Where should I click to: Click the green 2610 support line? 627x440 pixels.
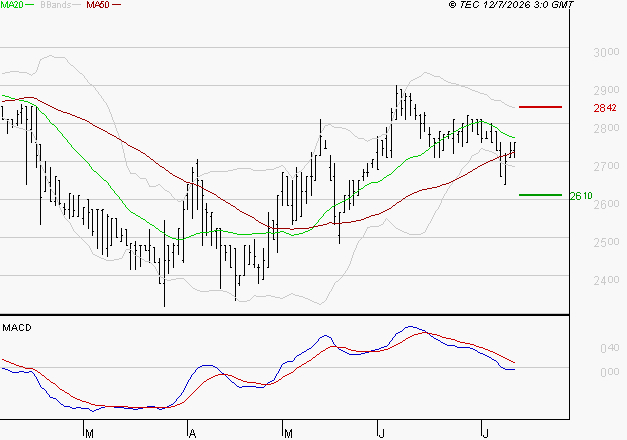click(540, 195)
